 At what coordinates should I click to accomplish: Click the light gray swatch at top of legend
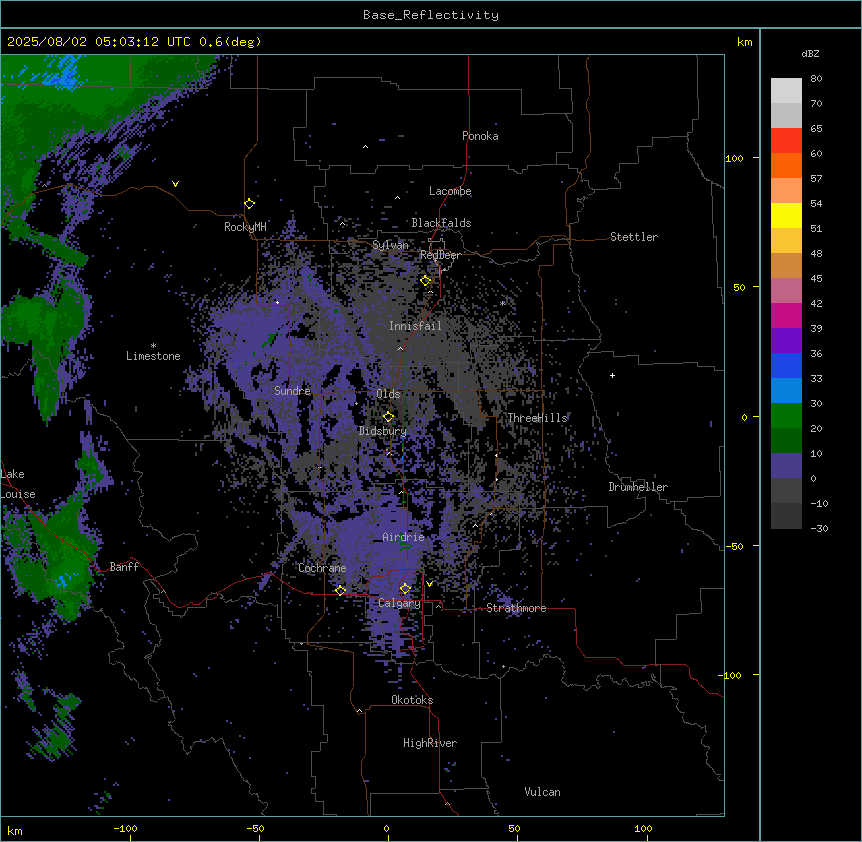coord(786,91)
